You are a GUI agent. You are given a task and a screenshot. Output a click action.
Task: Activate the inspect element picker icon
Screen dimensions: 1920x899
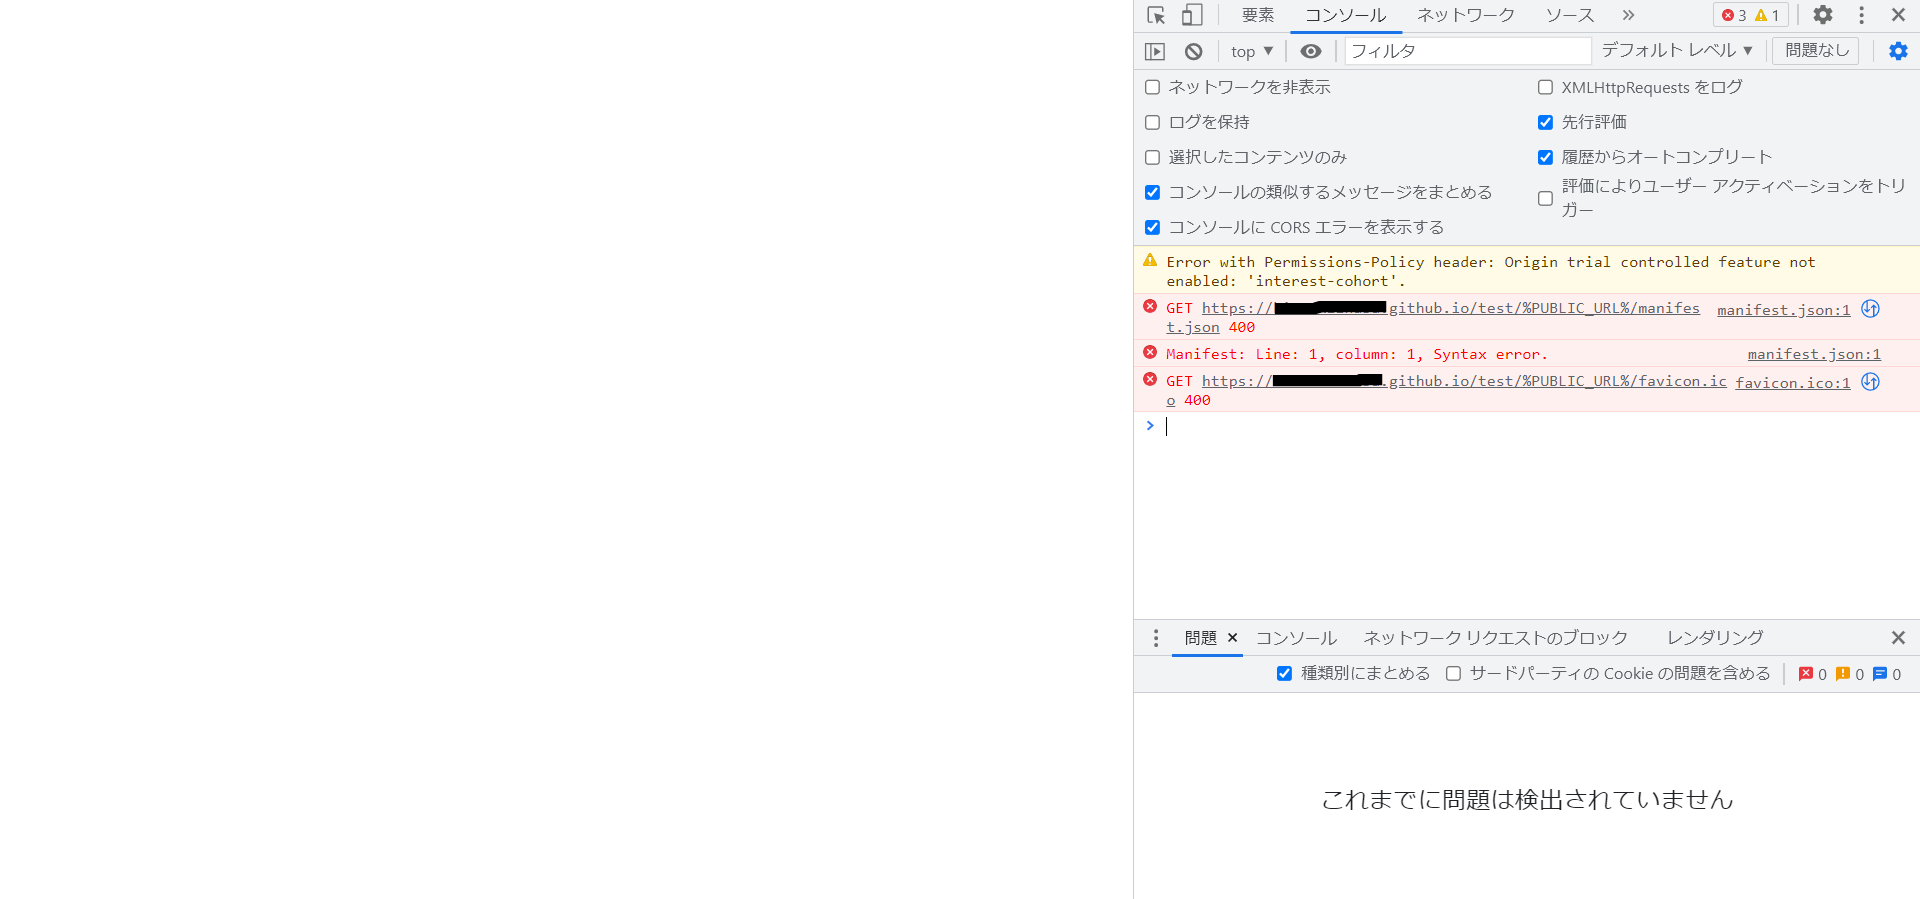pos(1156,15)
